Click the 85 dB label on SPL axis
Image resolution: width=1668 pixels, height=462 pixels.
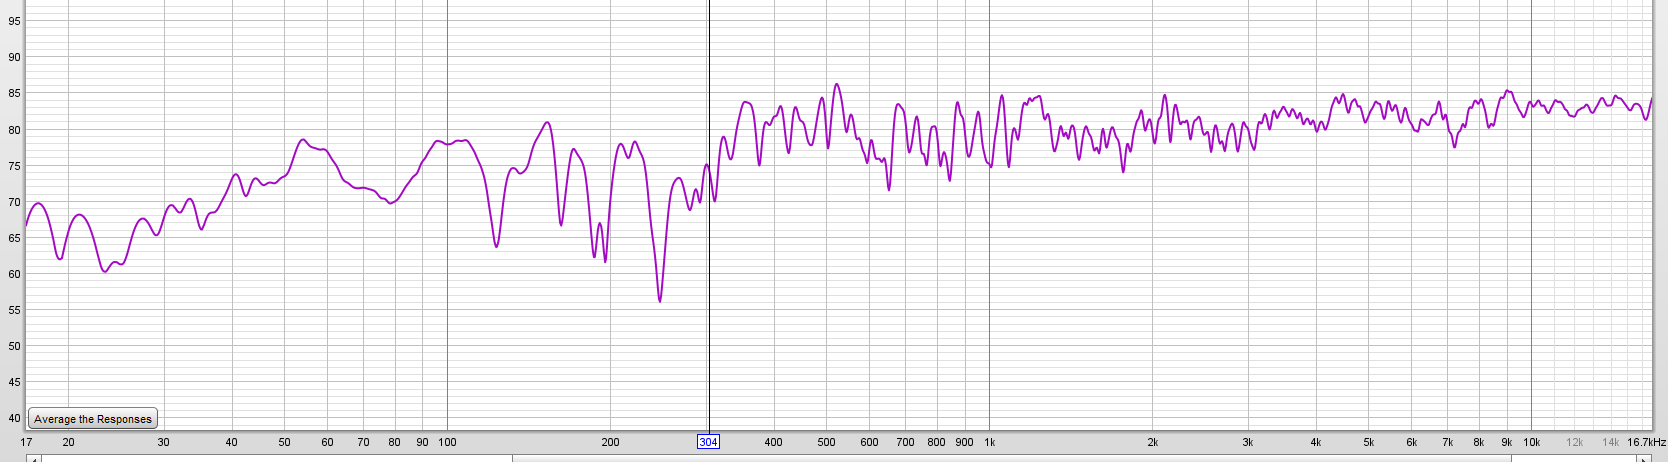point(14,93)
